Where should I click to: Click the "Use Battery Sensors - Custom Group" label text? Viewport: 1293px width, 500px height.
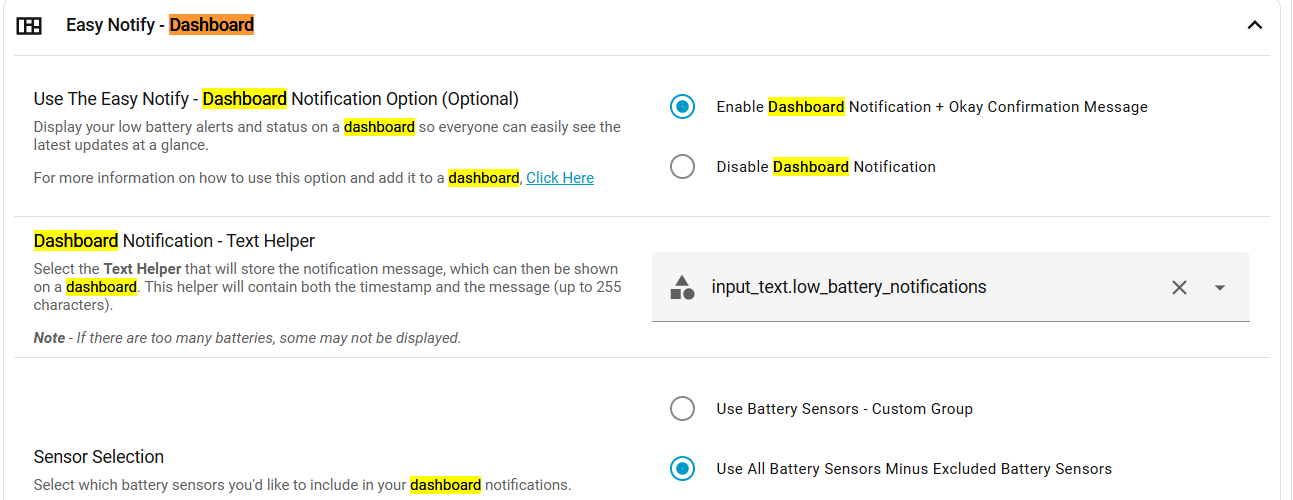tap(844, 408)
